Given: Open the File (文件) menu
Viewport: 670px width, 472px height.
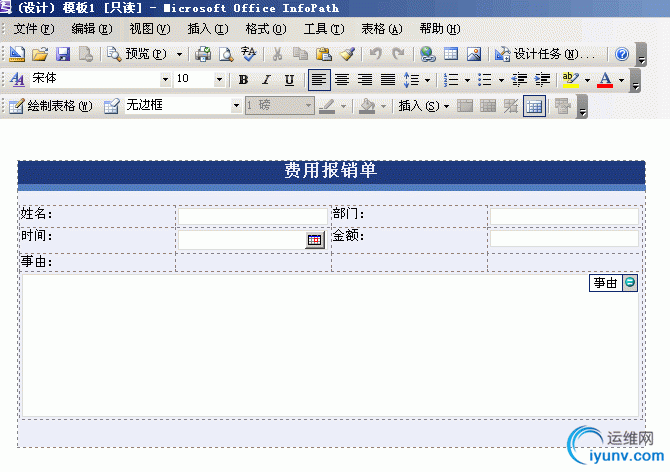Looking at the screenshot, I should click(x=34, y=29).
